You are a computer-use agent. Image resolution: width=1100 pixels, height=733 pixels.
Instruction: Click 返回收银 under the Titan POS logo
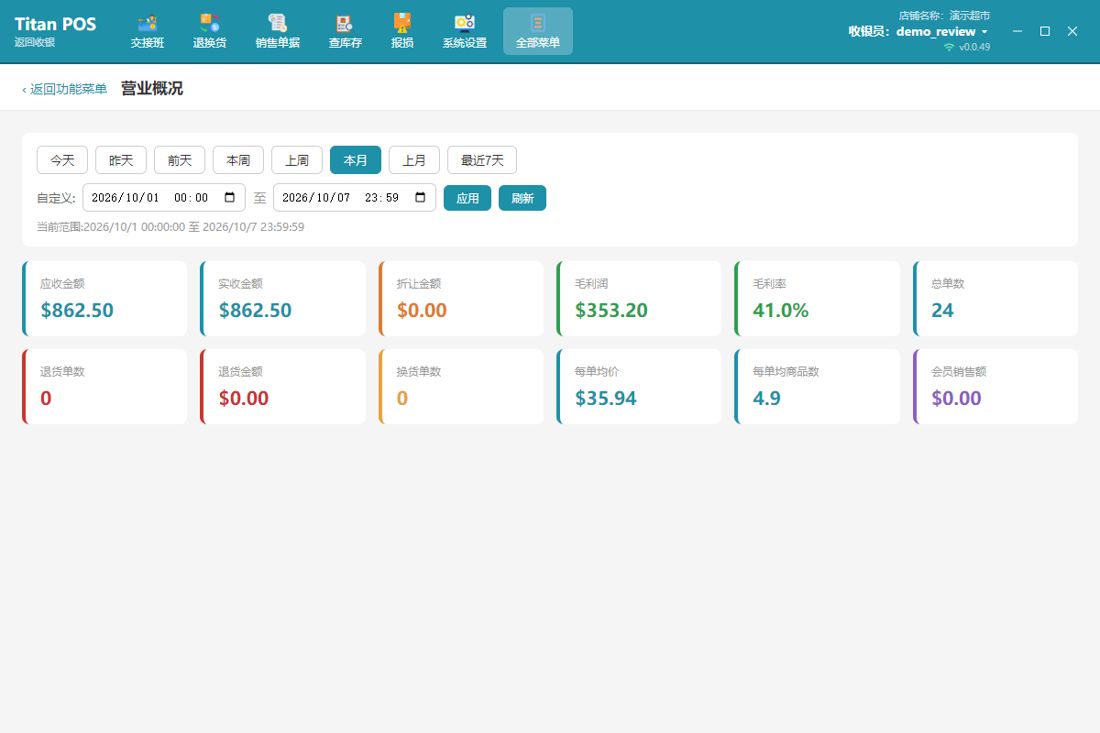[x=35, y=42]
